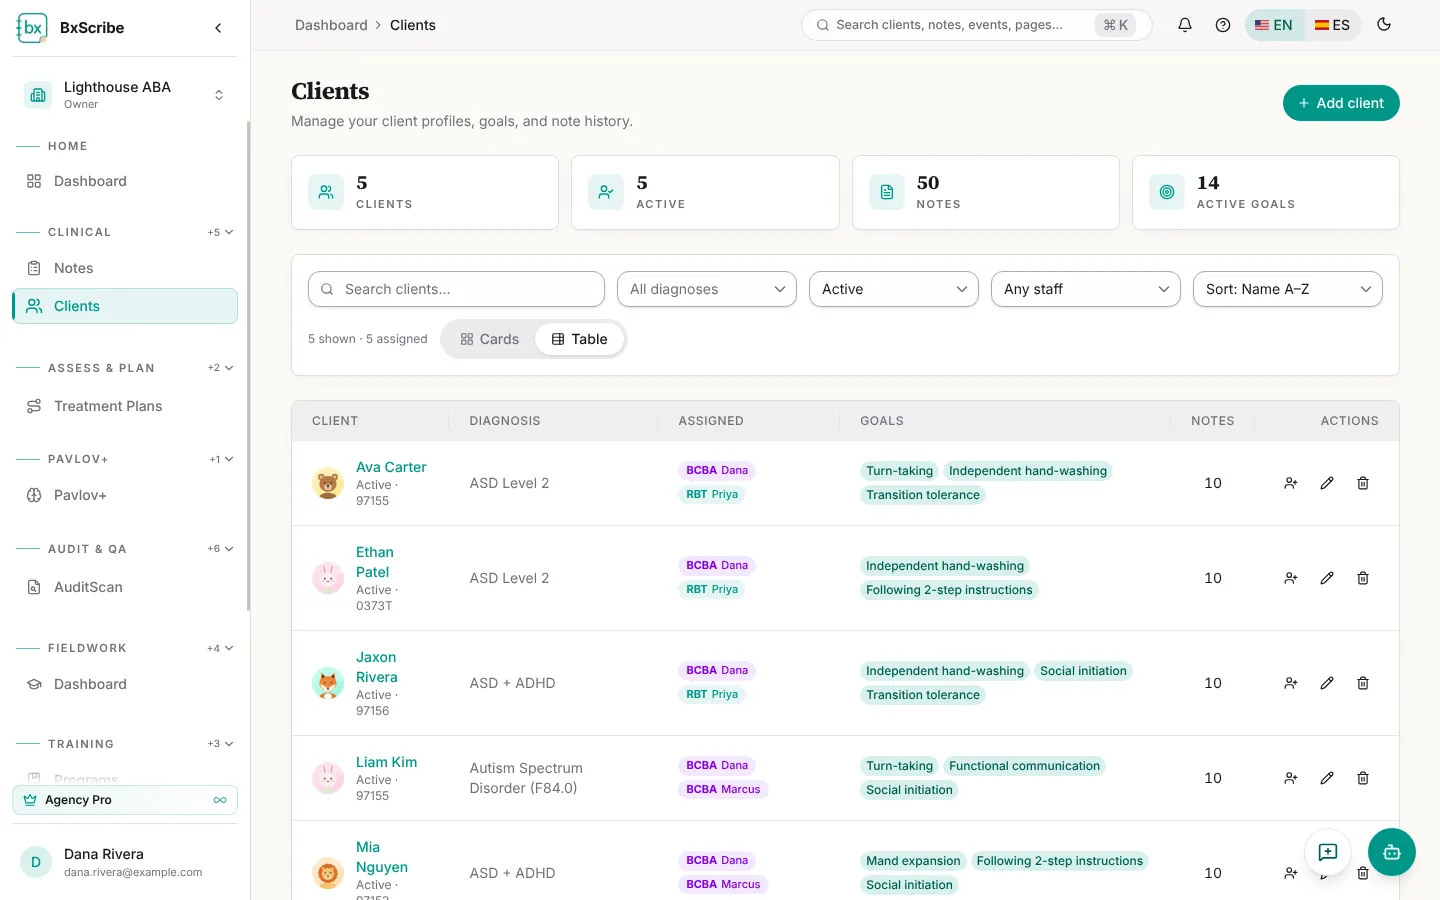Open Pavlov+ in the sidebar
The height and width of the screenshot is (900, 1440).
(x=125, y=495)
